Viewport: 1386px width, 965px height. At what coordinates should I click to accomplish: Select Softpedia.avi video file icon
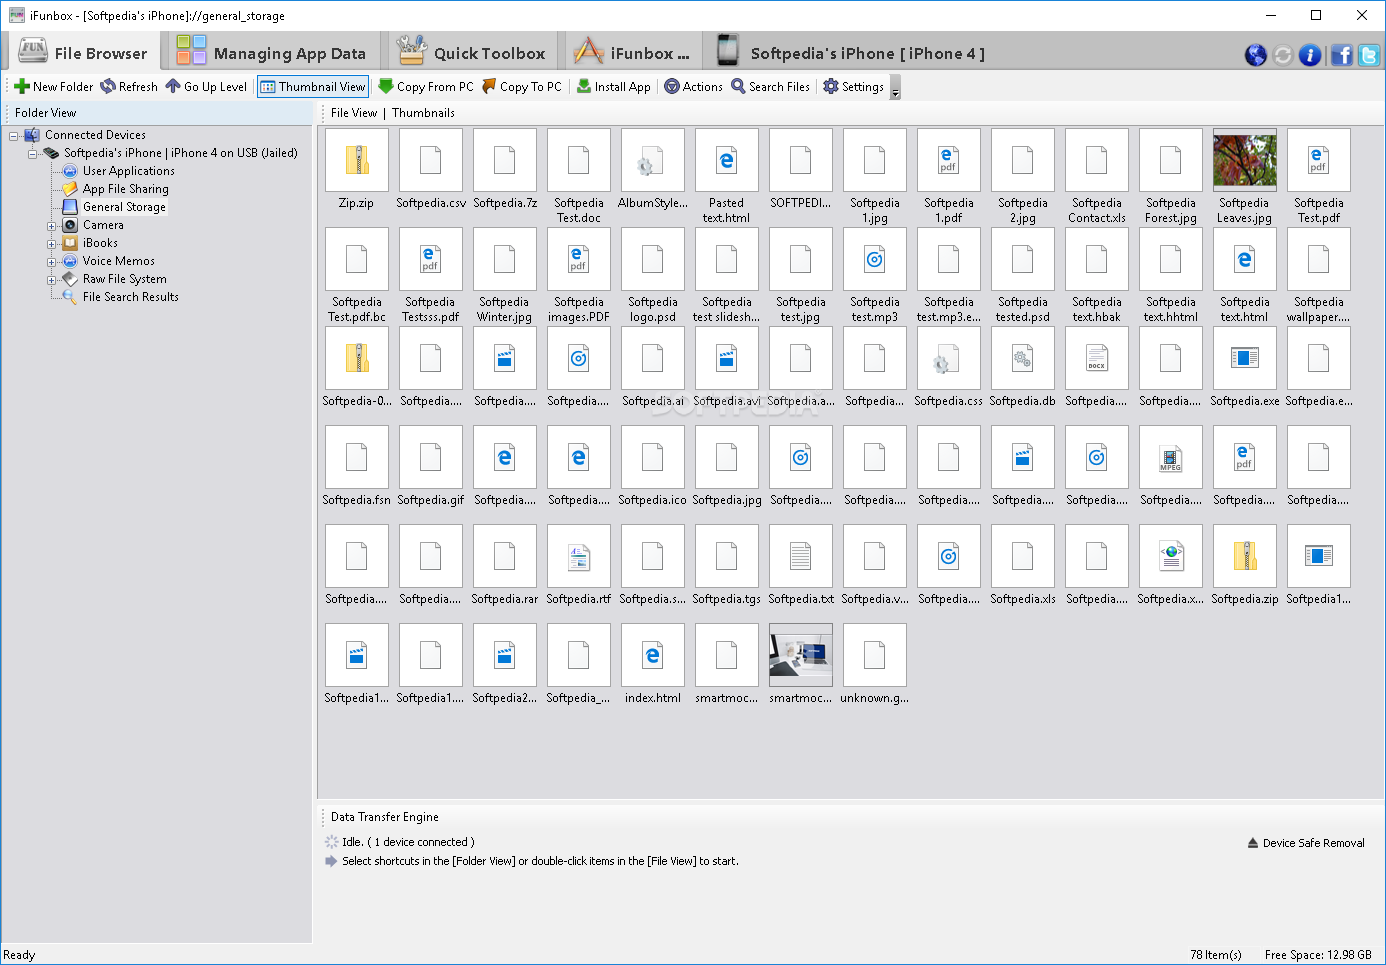(x=727, y=358)
